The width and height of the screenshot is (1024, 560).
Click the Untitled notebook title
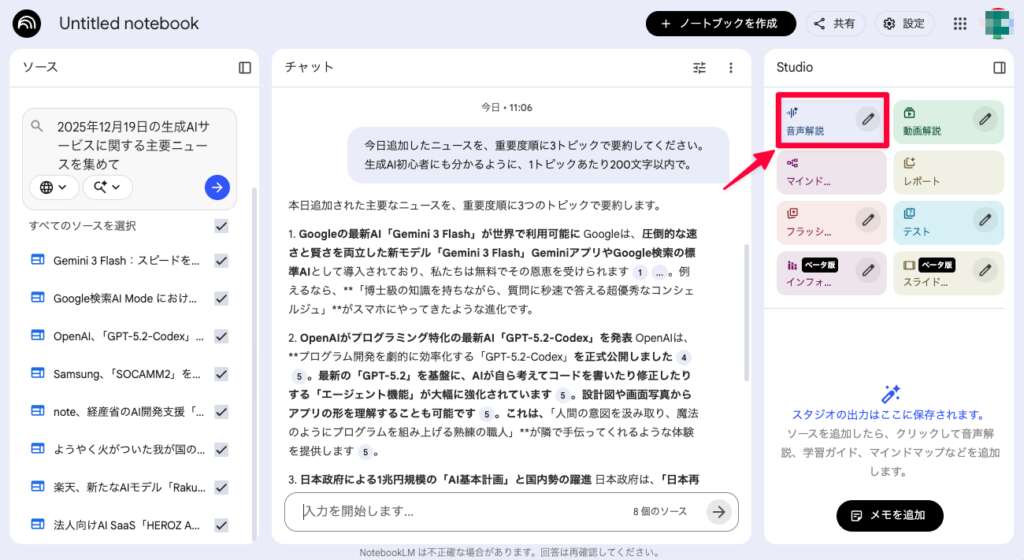point(129,23)
